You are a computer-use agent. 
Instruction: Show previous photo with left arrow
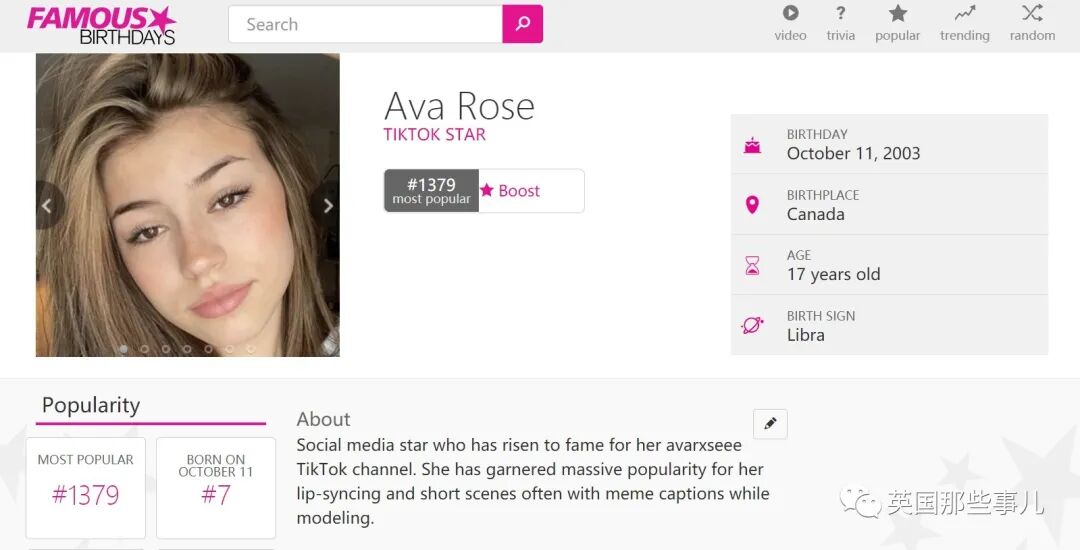(x=47, y=205)
